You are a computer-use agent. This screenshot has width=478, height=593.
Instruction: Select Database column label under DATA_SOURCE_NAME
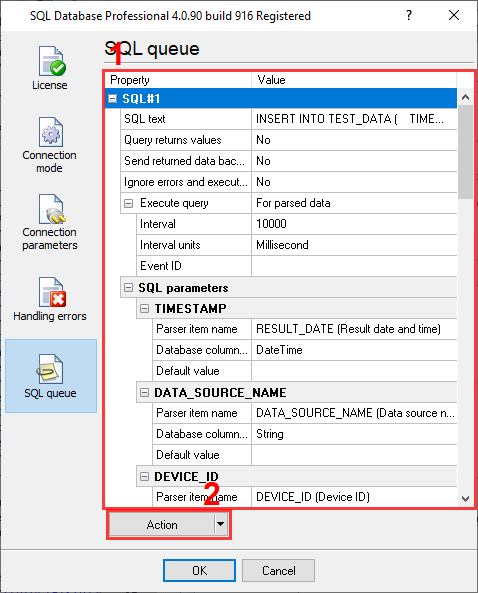pos(202,434)
